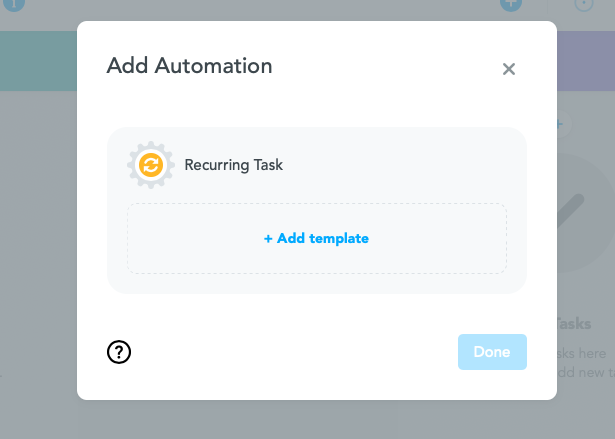615x439 pixels.
Task: Click the partially hidden Tasks heading
Action: 574,324
